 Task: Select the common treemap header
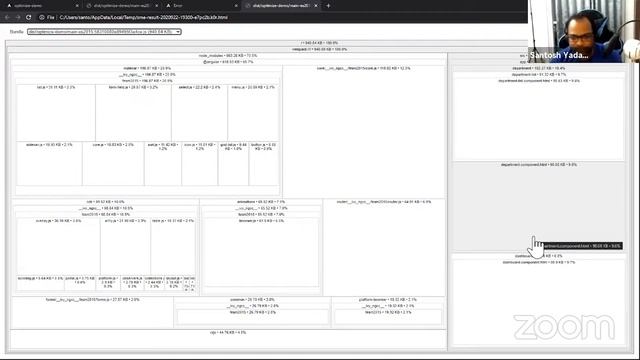pyautogui.click(x=252, y=300)
